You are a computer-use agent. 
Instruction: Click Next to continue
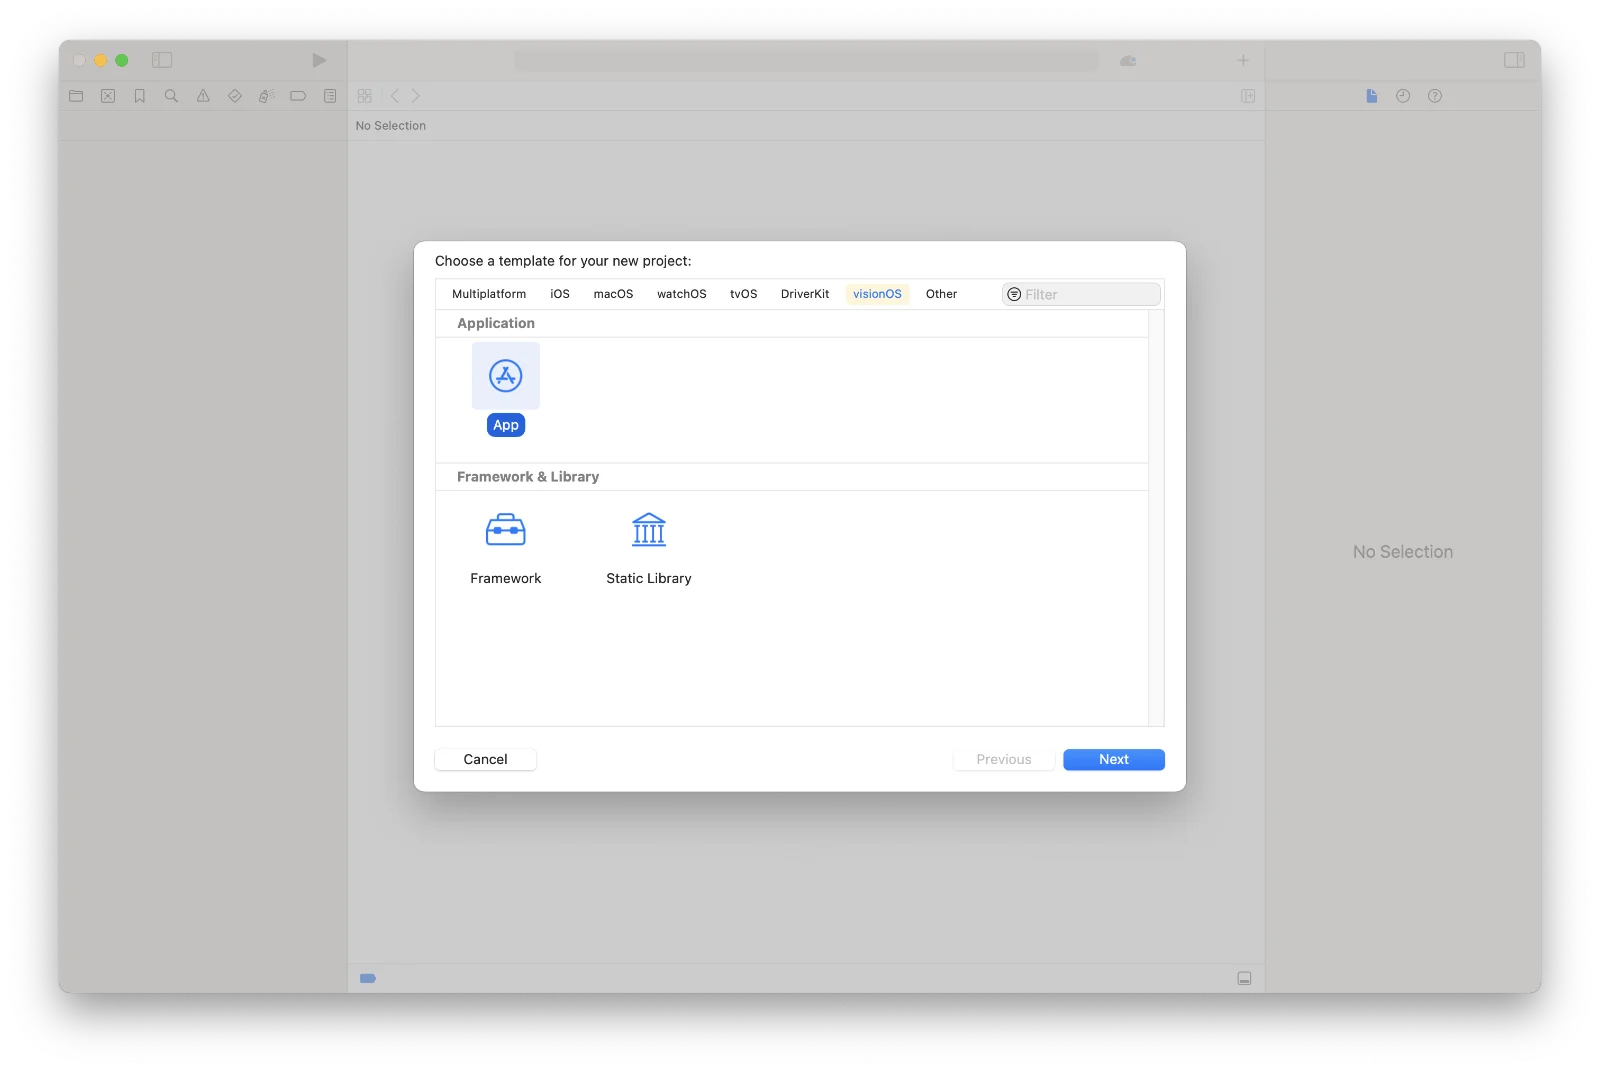pos(1114,759)
